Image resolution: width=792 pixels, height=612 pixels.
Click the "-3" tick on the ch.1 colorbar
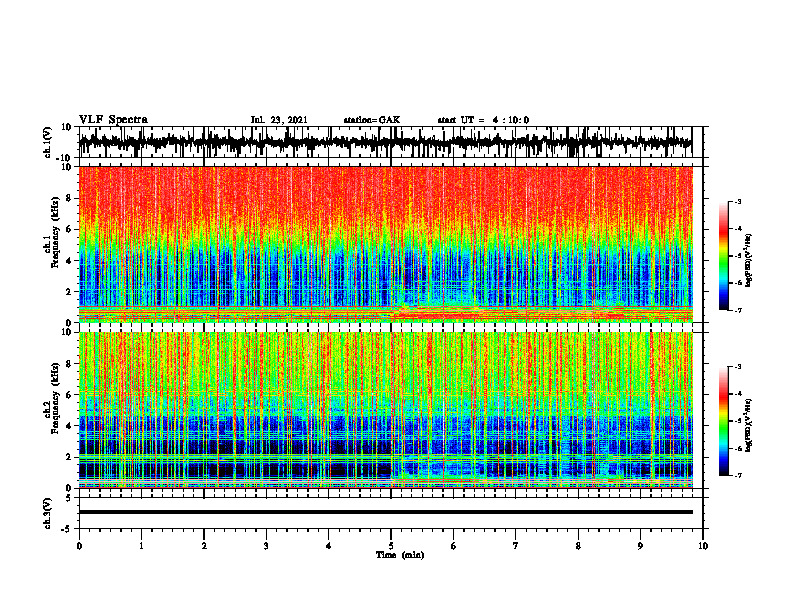click(x=737, y=202)
